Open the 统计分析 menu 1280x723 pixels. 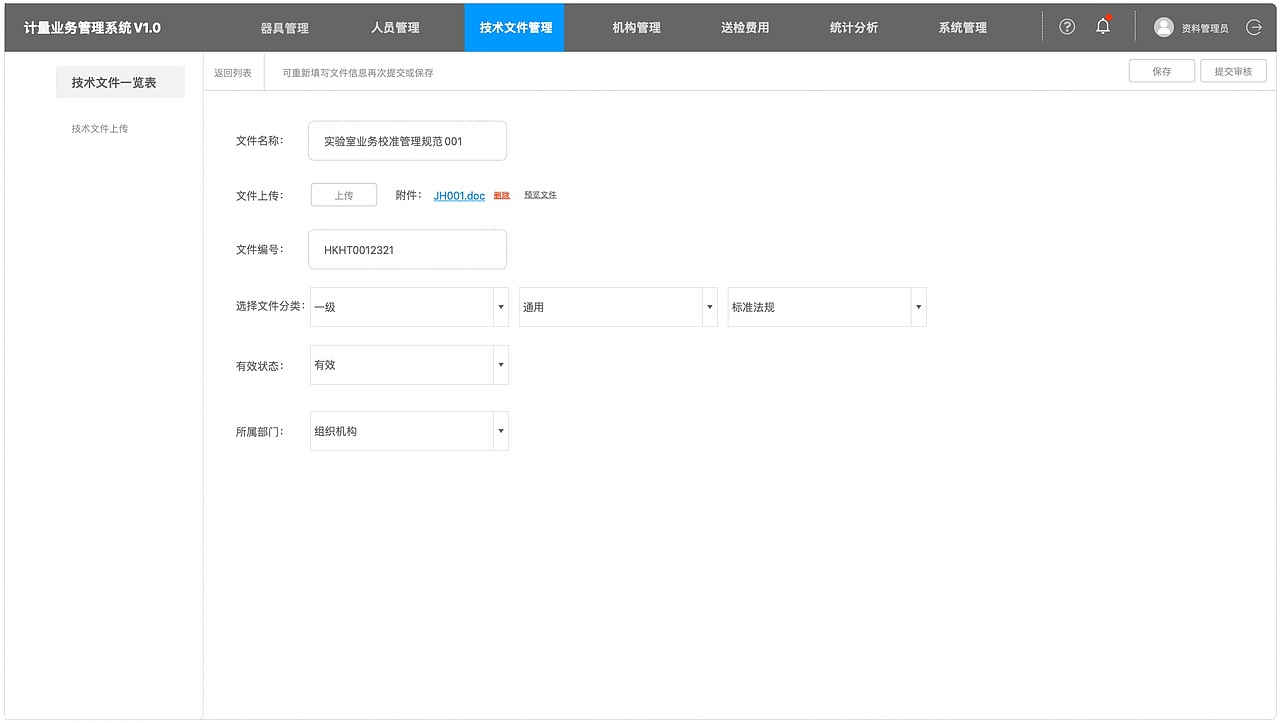coord(854,28)
